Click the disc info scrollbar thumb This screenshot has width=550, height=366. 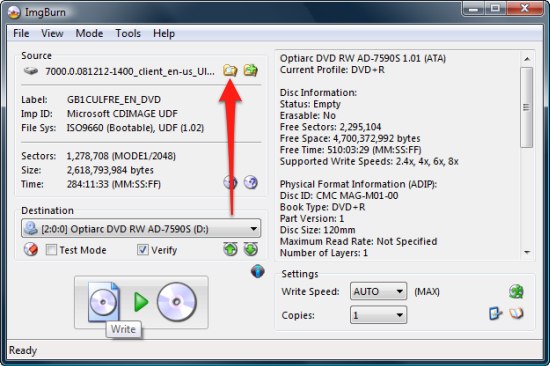pos(527,107)
